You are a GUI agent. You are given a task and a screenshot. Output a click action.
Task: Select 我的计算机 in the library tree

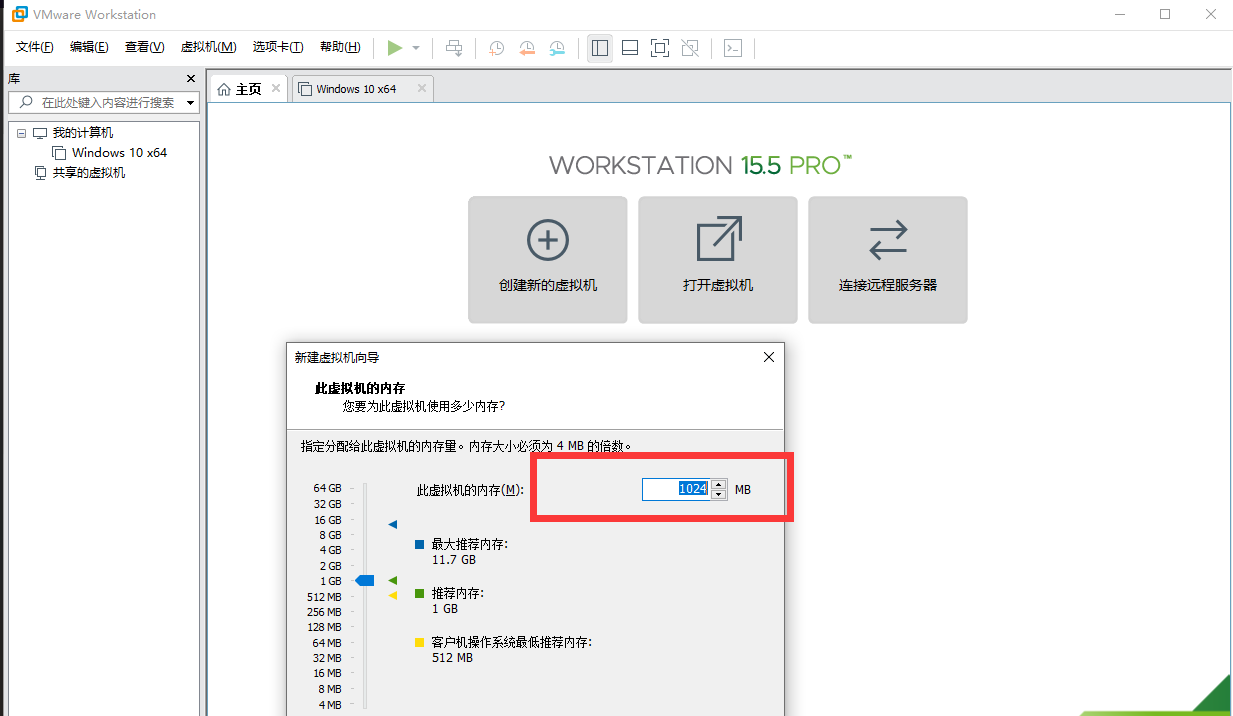click(x=83, y=133)
